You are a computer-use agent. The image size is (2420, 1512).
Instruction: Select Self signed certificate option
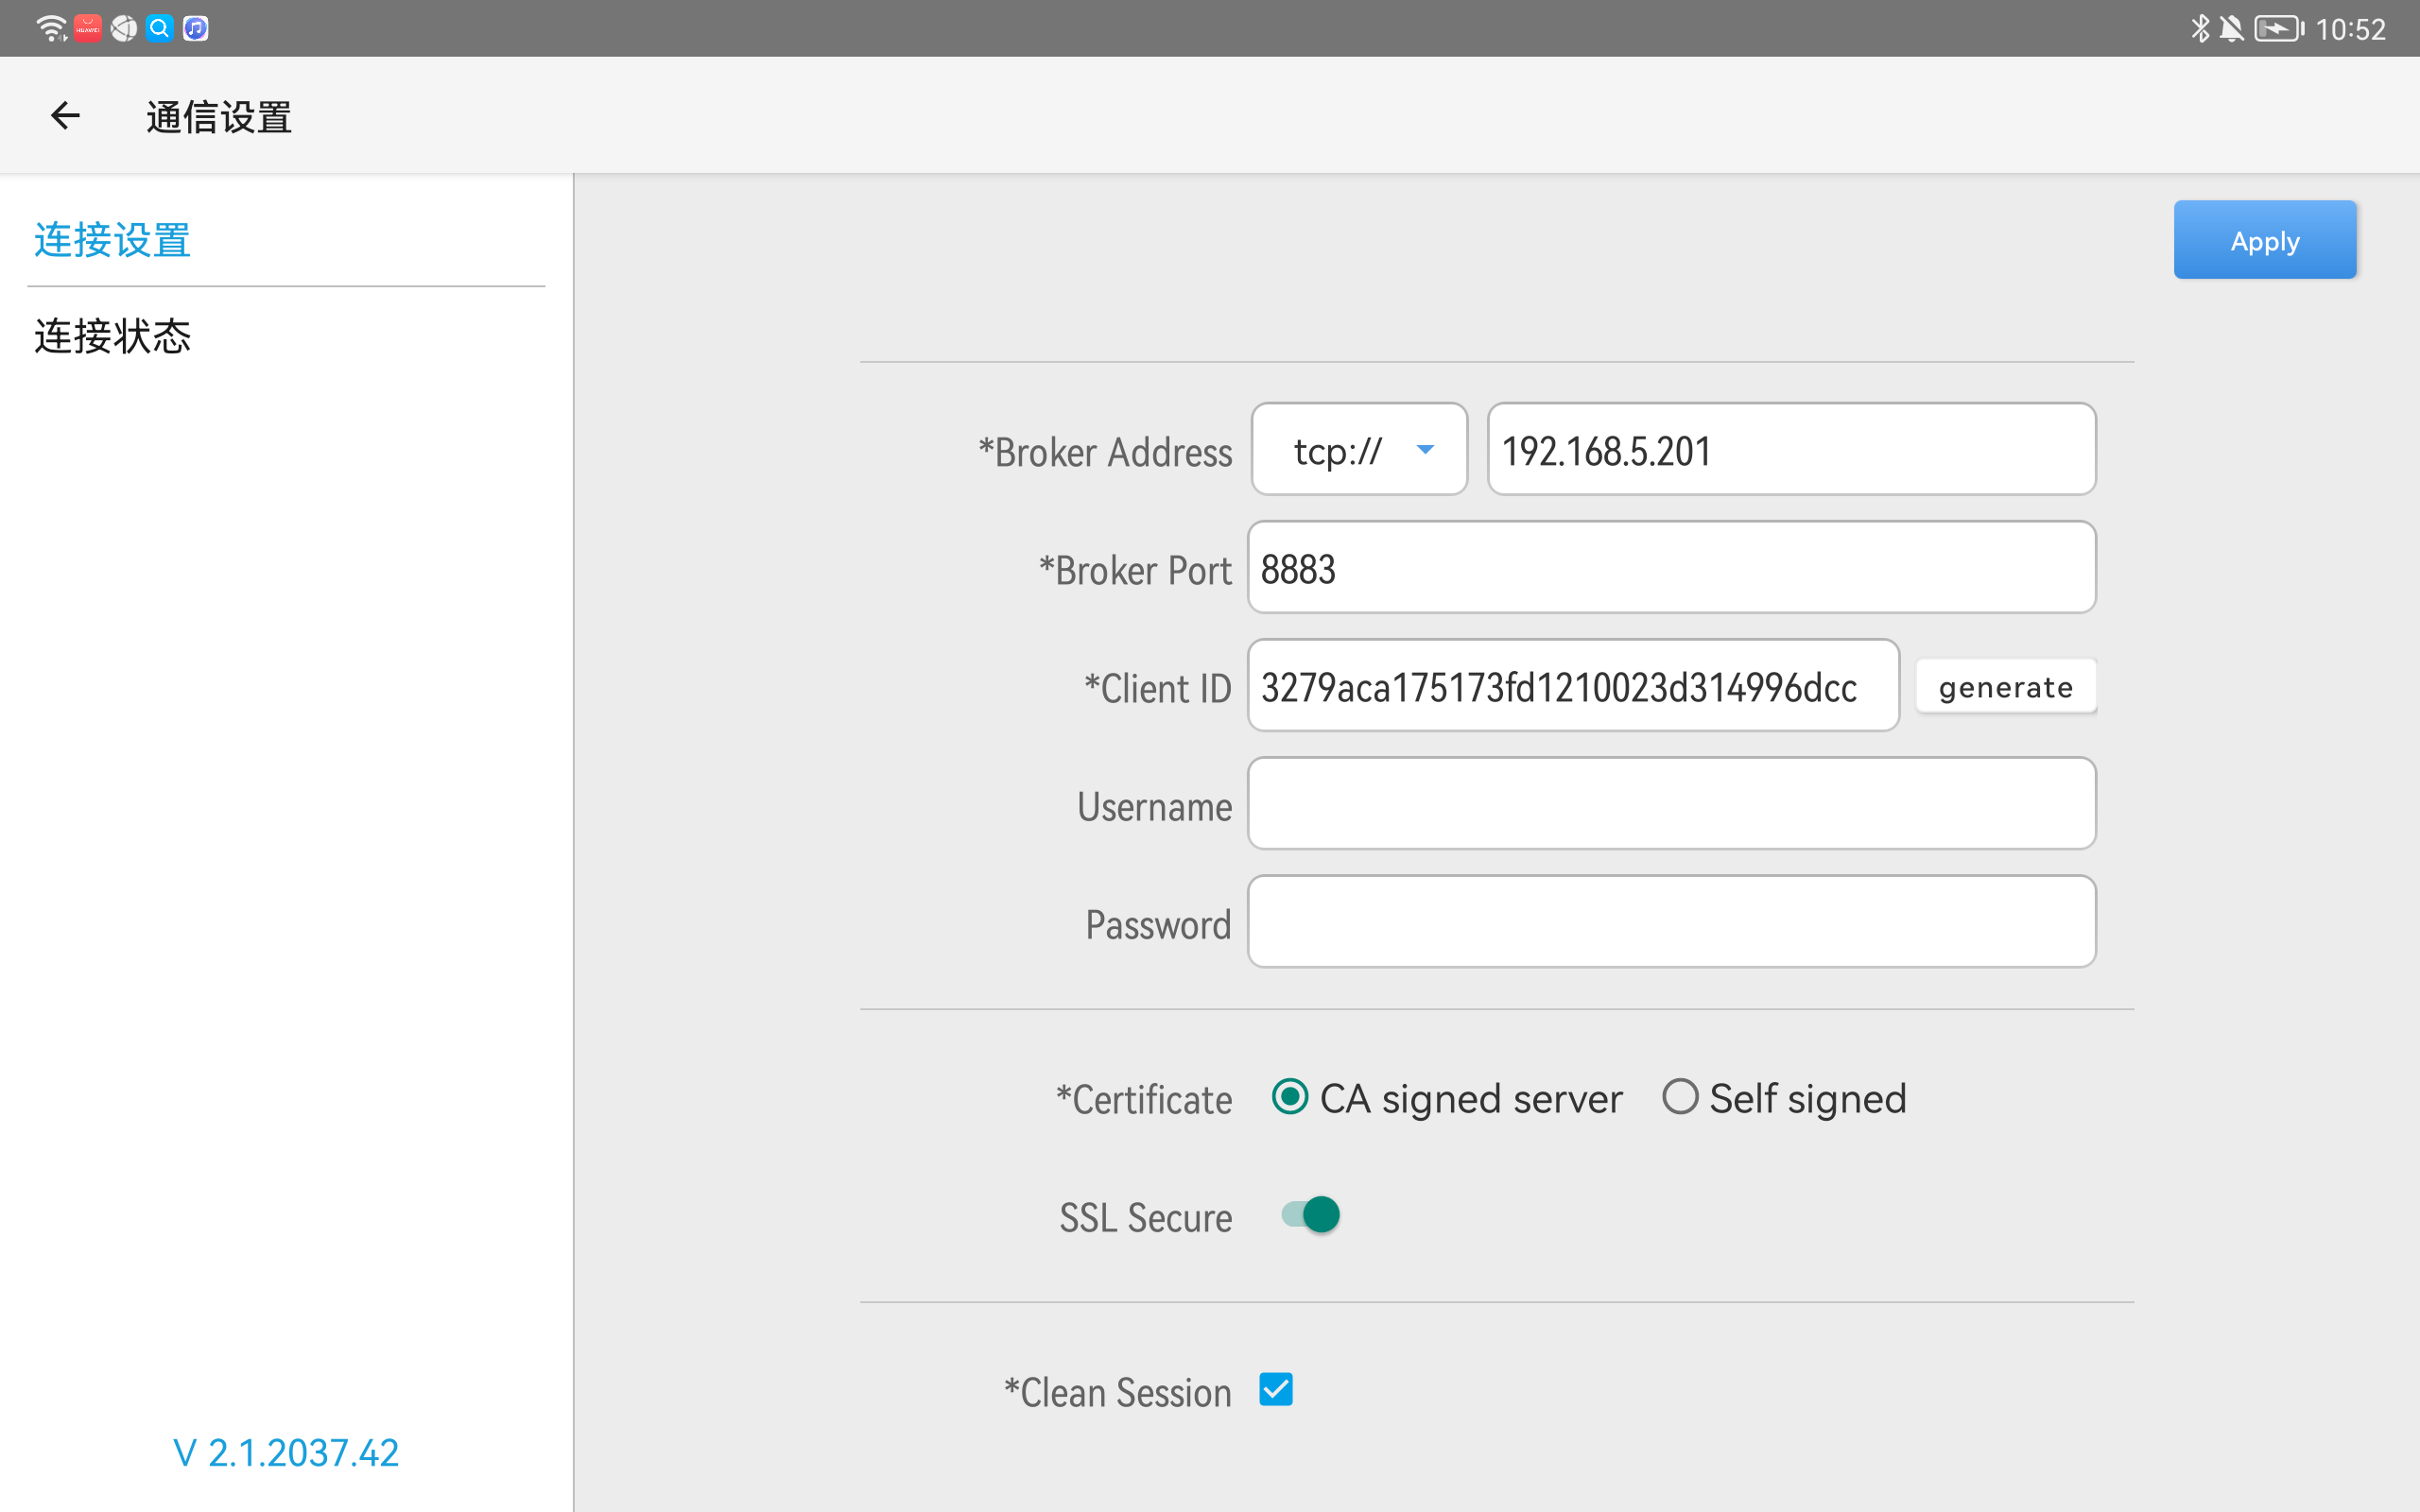(1784, 1098)
